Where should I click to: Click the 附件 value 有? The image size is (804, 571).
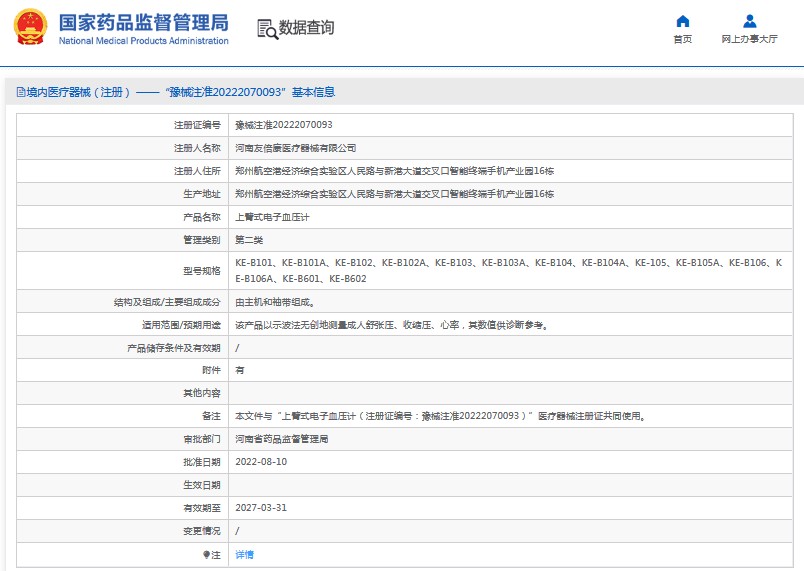(x=240, y=370)
